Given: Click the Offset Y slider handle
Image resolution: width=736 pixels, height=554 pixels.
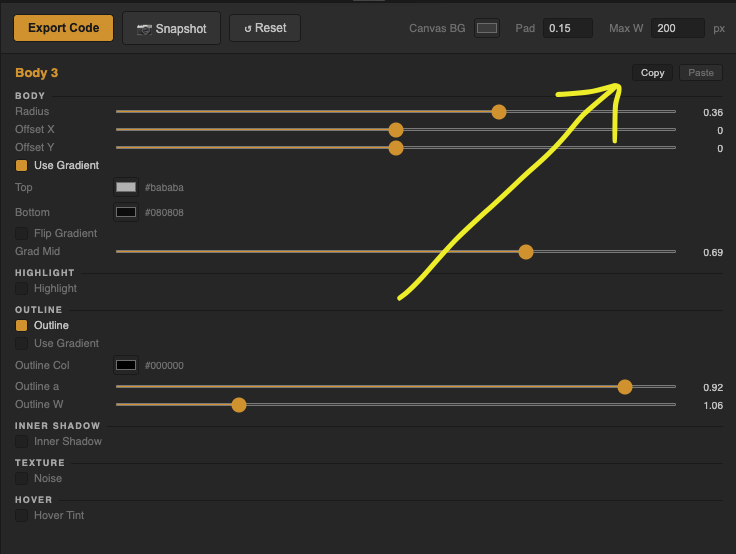Looking at the screenshot, I should [396, 148].
